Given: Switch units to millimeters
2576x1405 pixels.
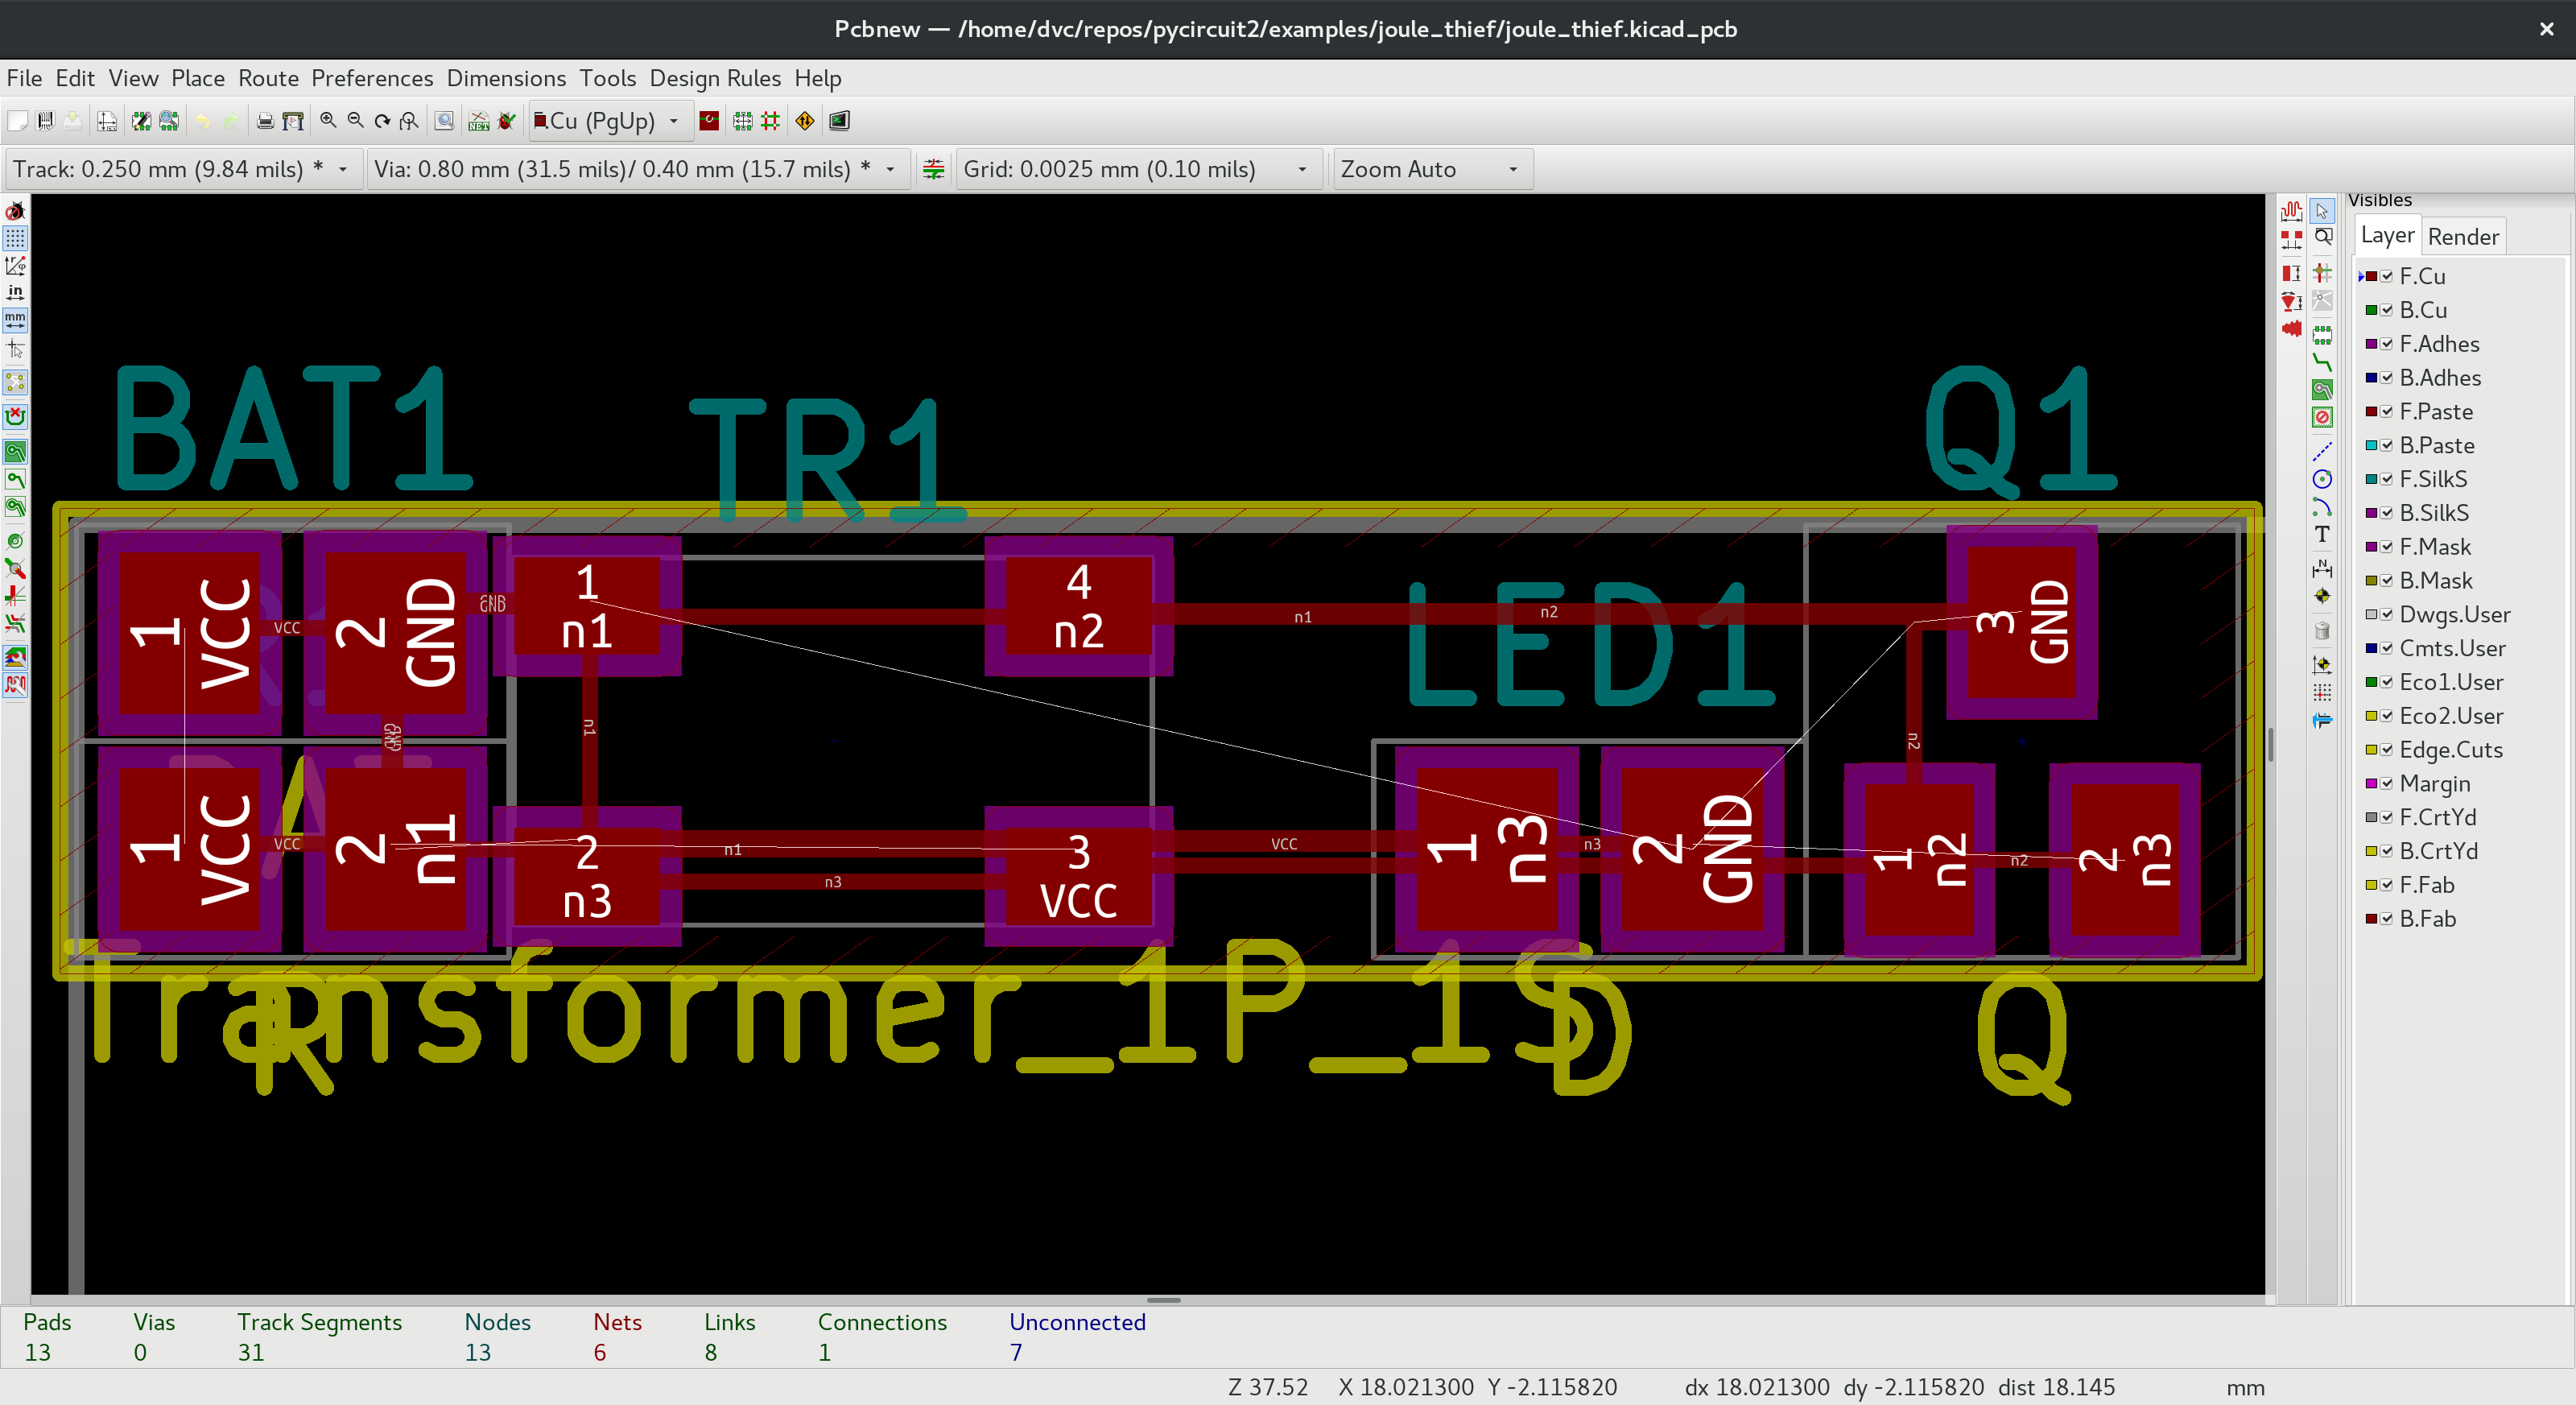Looking at the screenshot, I should point(15,320).
